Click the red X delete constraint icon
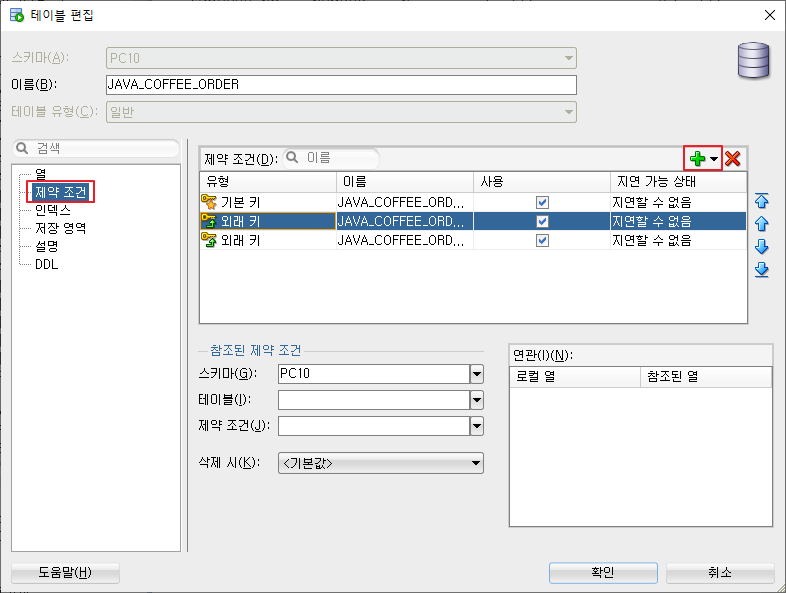Viewport: 786px width, 593px height. click(x=732, y=159)
